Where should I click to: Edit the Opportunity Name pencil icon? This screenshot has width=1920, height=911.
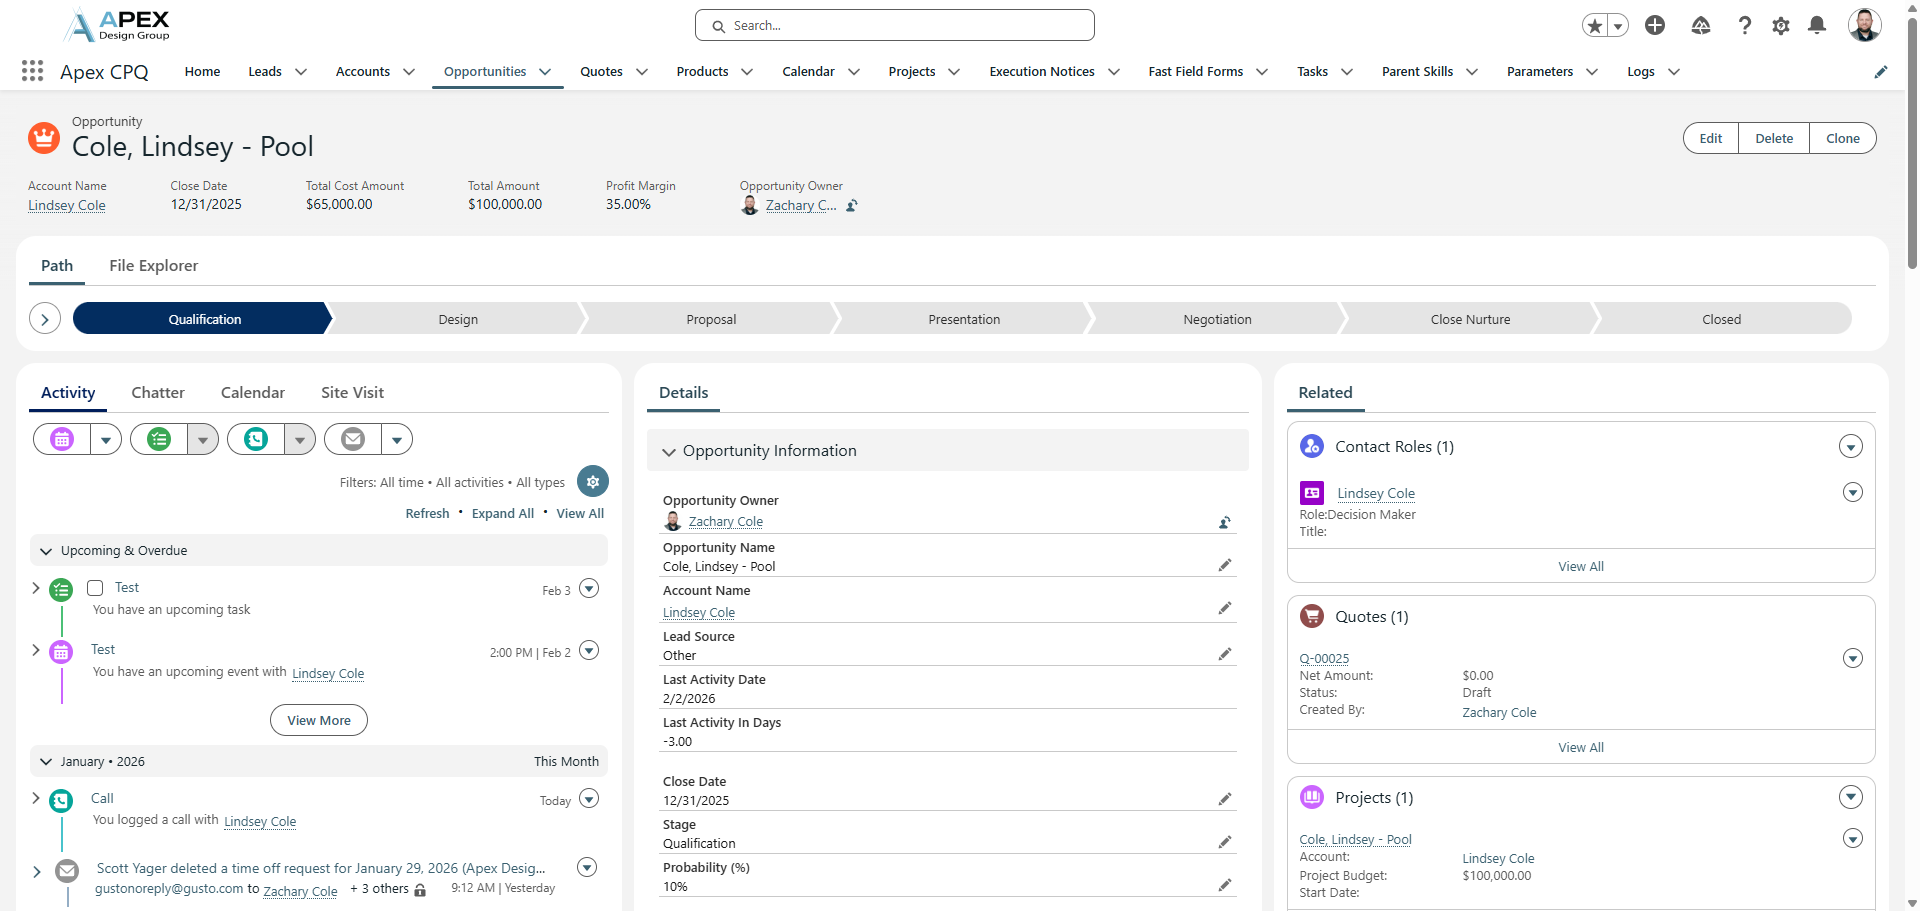click(x=1224, y=566)
